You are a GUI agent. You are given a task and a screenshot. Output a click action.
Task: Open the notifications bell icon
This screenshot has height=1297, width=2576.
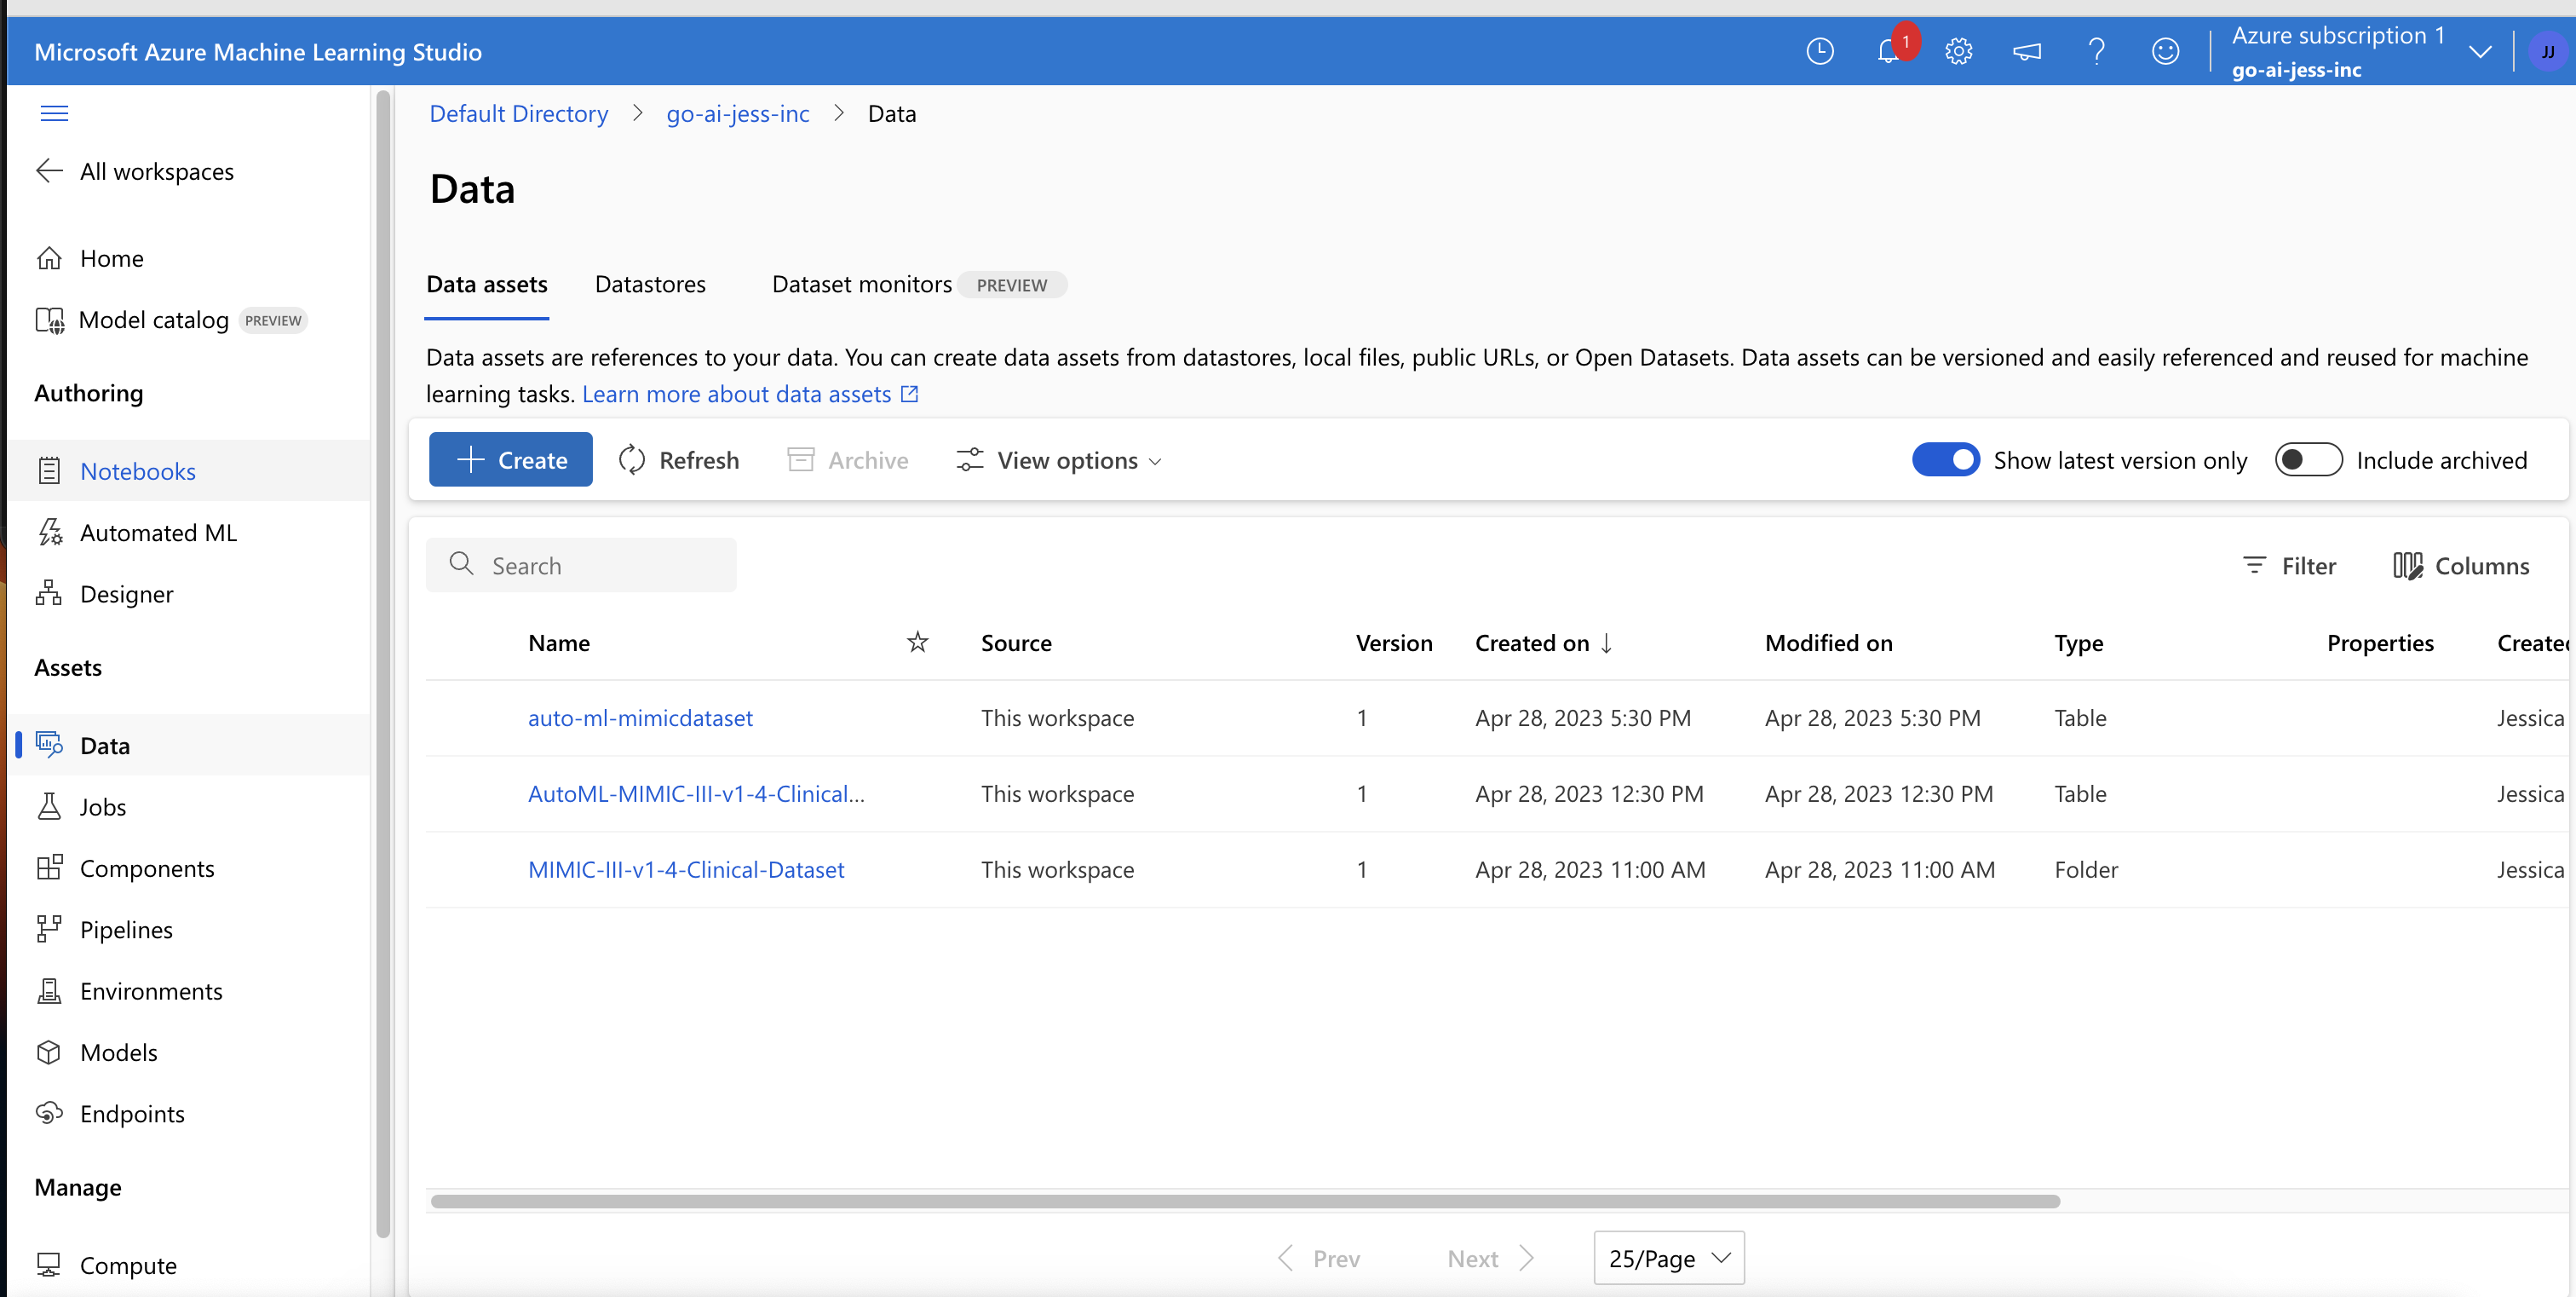1887,52
